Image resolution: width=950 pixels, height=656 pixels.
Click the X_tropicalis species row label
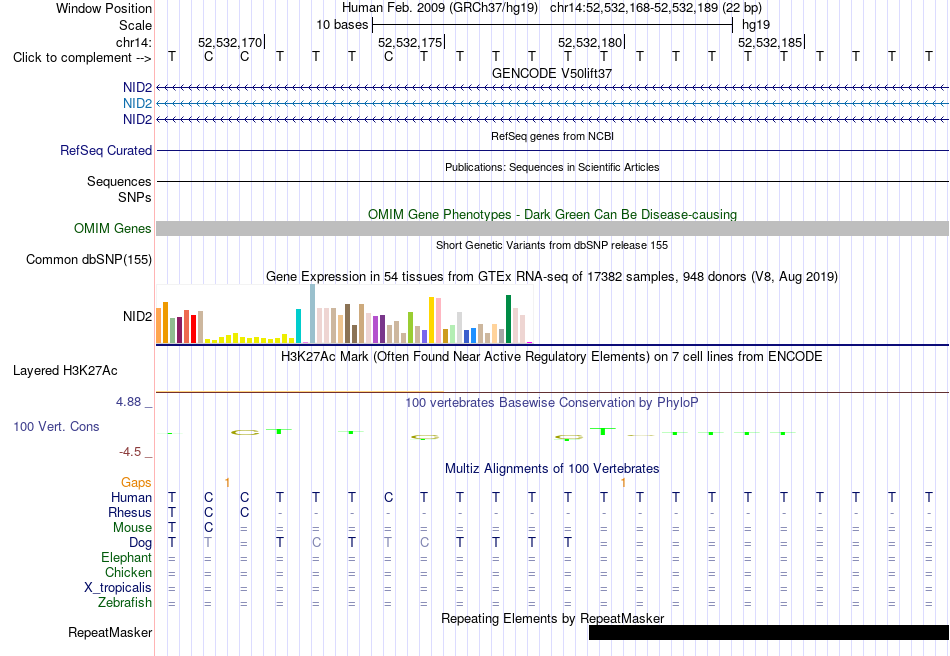pyautogui.click(x=118, y=588)
